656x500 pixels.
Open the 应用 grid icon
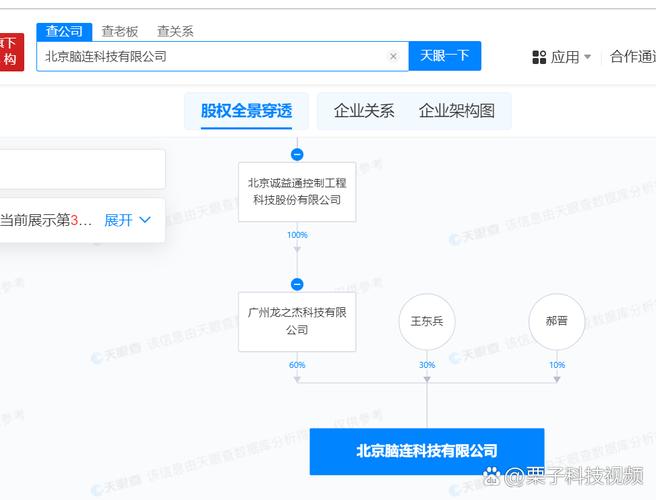(539, 57)
